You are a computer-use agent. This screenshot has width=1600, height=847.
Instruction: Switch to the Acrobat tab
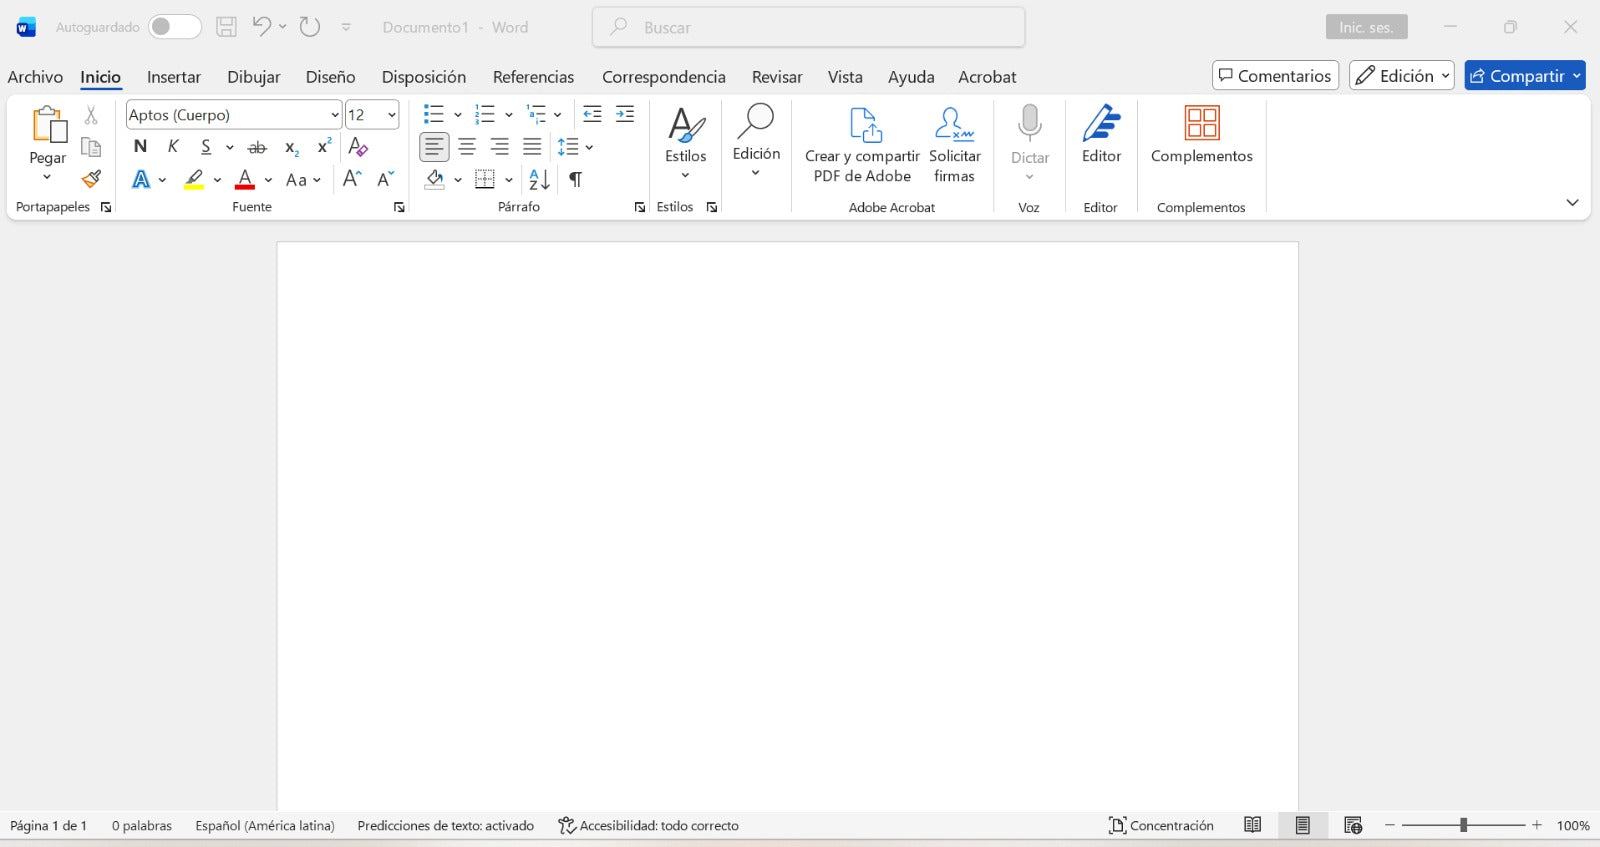pos(987,77)
